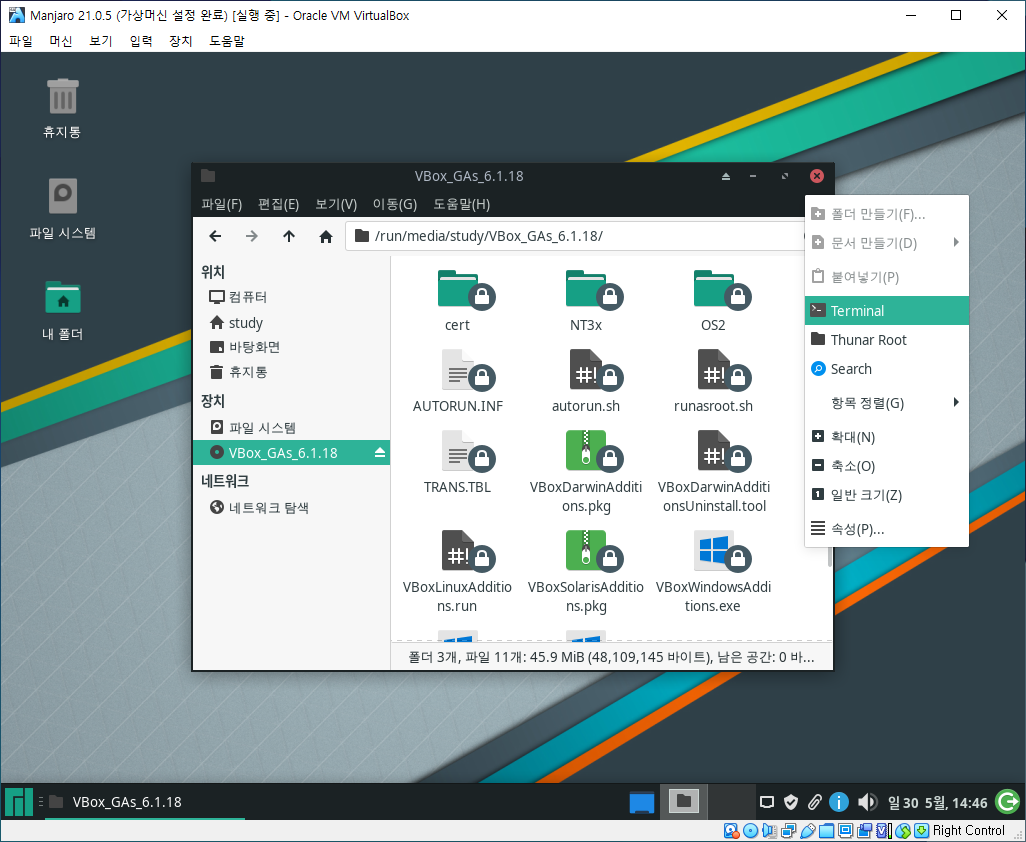Viewport: 1026px width, 842px height.
Task: Click VirtualBox hard disk status icon
Action: (x=732, y=831)
